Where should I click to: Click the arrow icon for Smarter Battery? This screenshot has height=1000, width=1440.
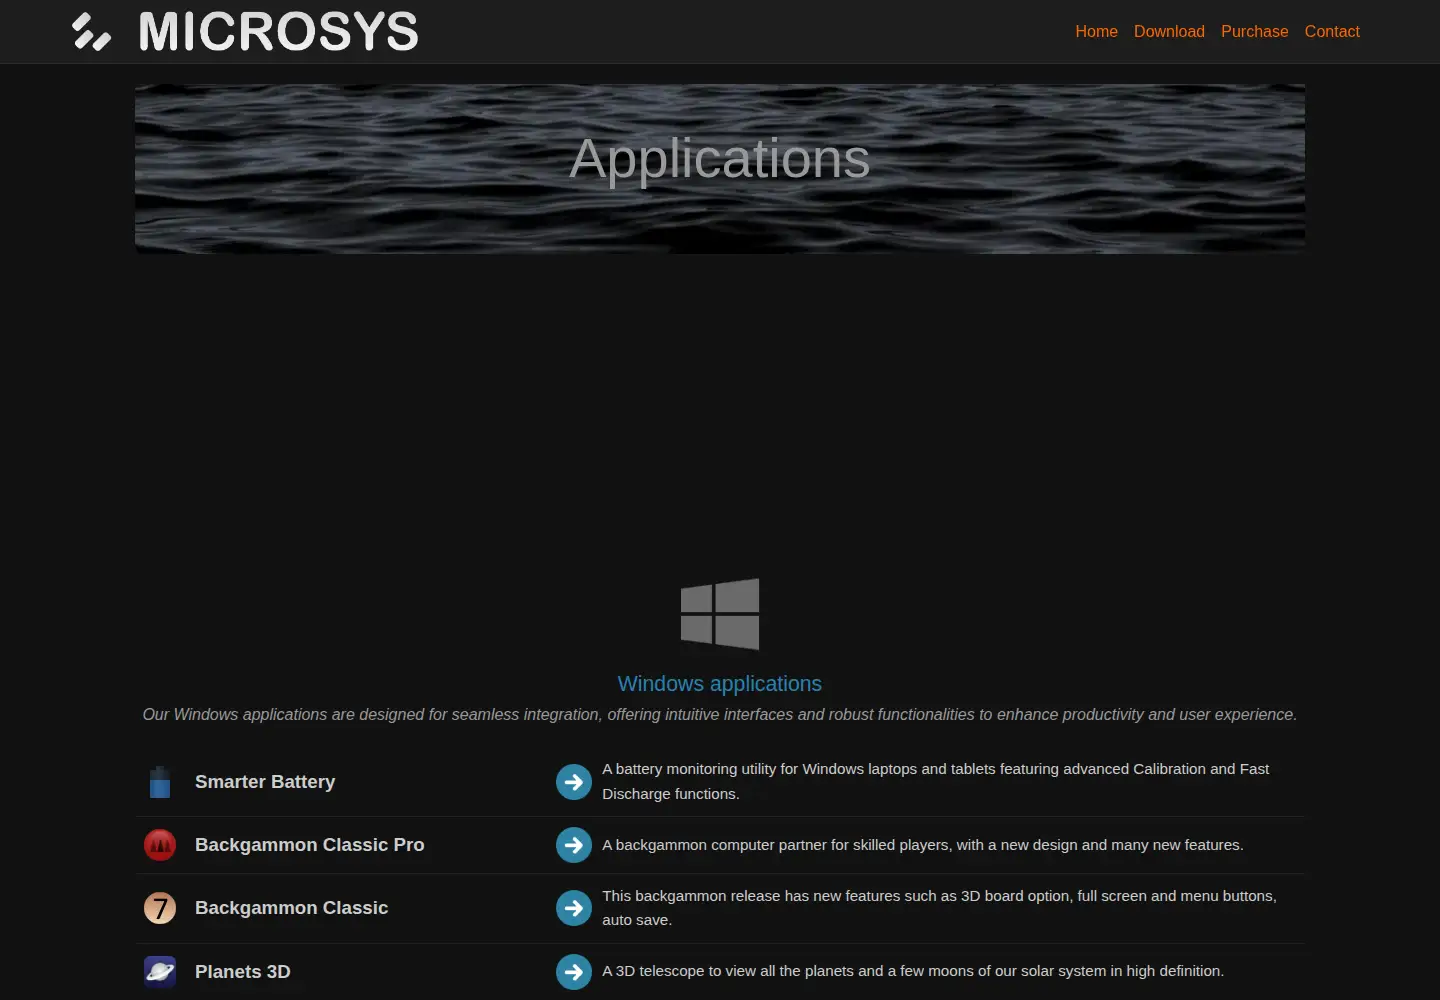(574, 782)
